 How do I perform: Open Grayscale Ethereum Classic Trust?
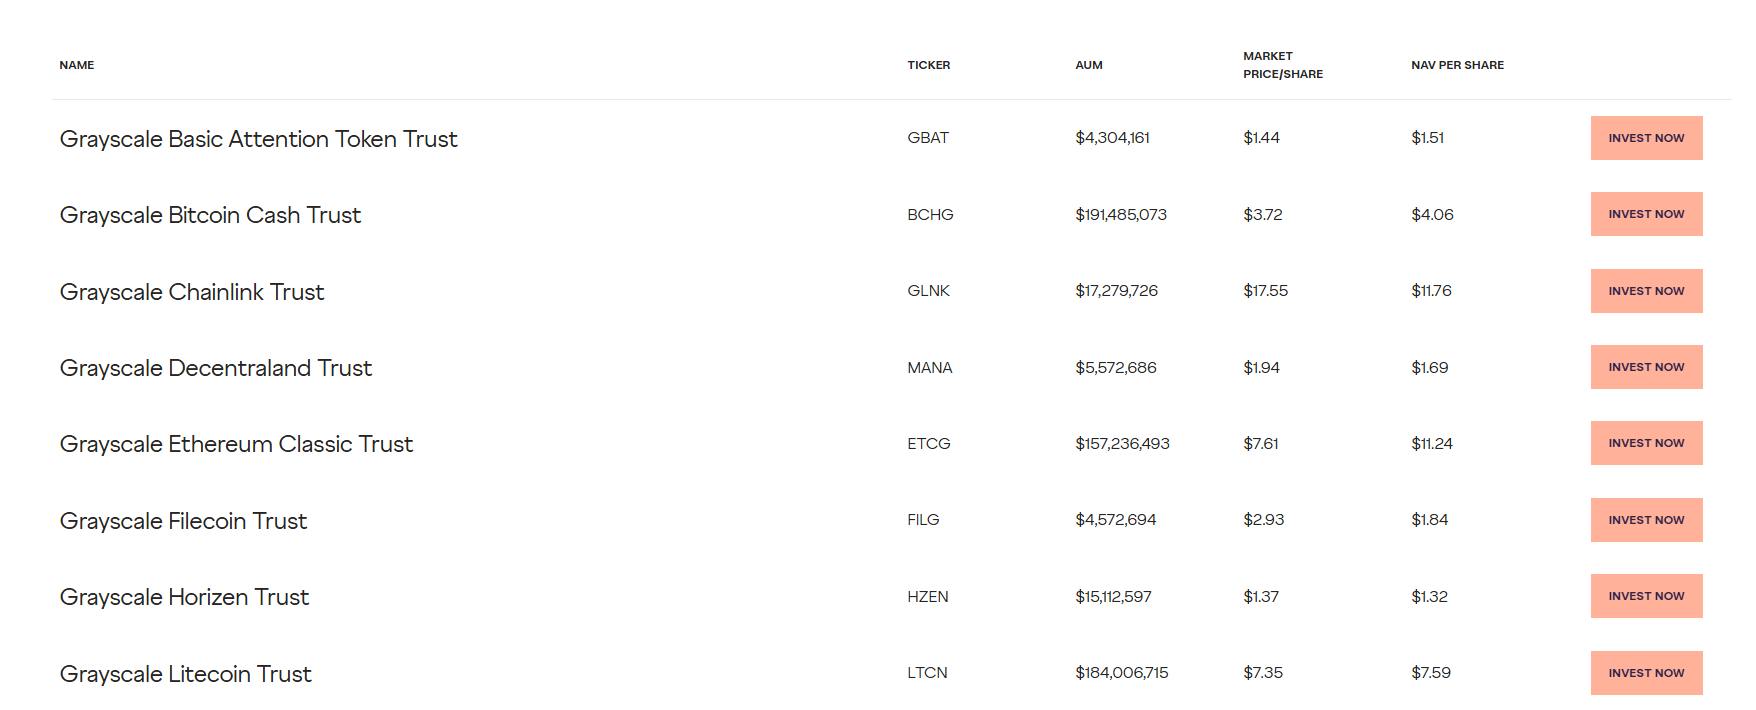[x=236, y=444]
